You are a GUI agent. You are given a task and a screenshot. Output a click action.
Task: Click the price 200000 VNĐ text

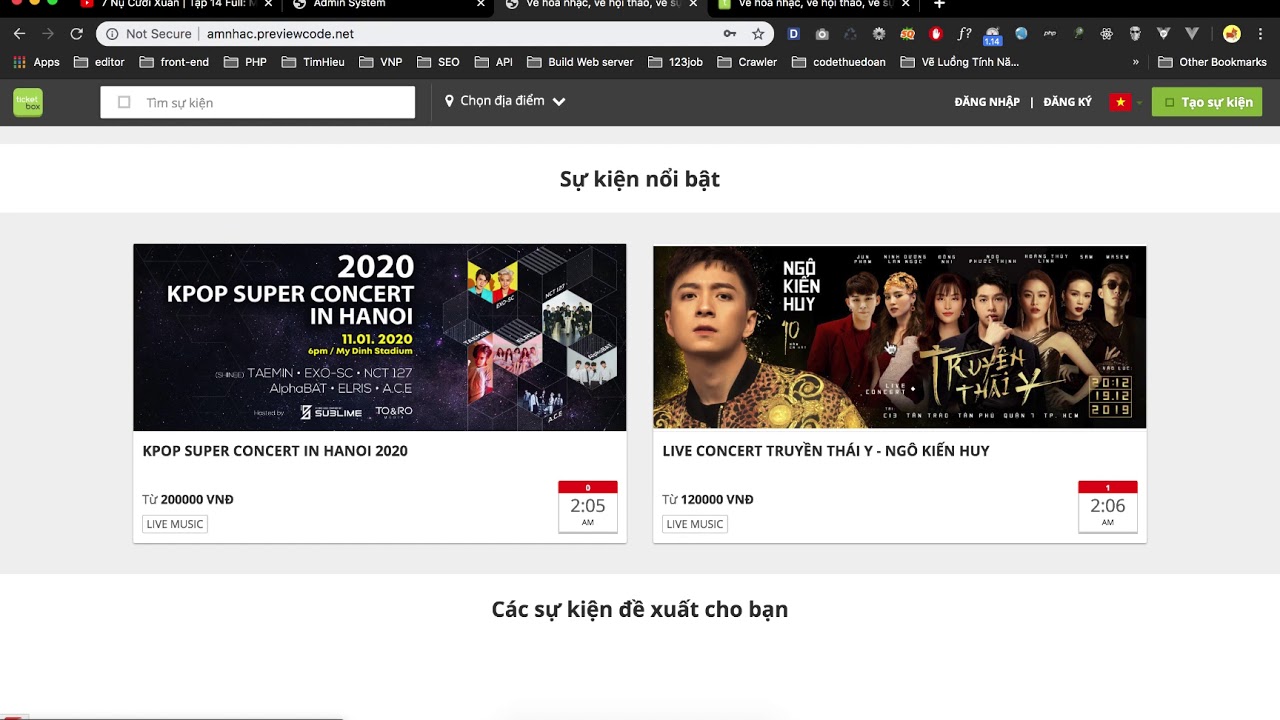point(197,499)
